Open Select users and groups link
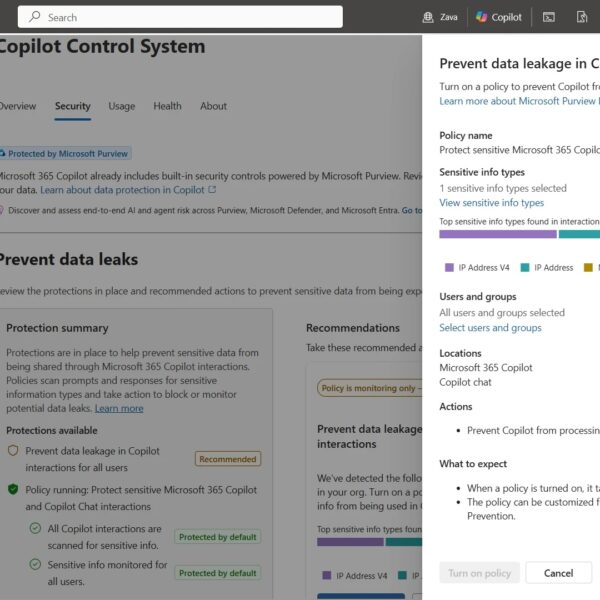The height and width of the screenshot is (600, 600). pos(490,328)
